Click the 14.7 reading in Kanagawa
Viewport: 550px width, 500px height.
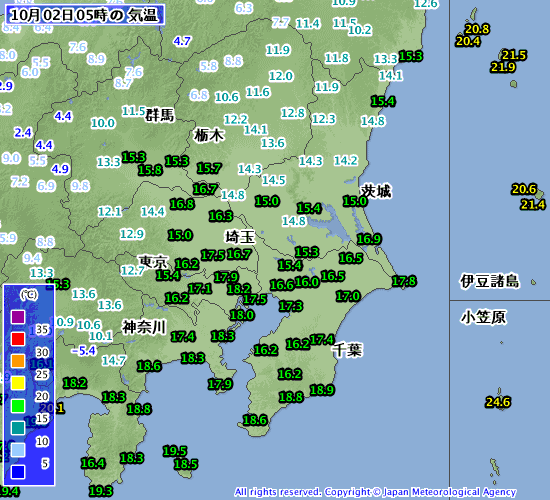[114, 360]
